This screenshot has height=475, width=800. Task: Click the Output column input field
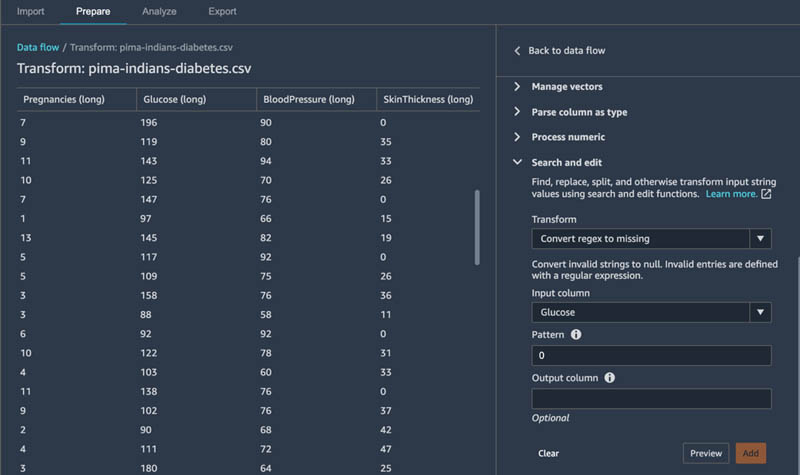(x=652, y=398)
